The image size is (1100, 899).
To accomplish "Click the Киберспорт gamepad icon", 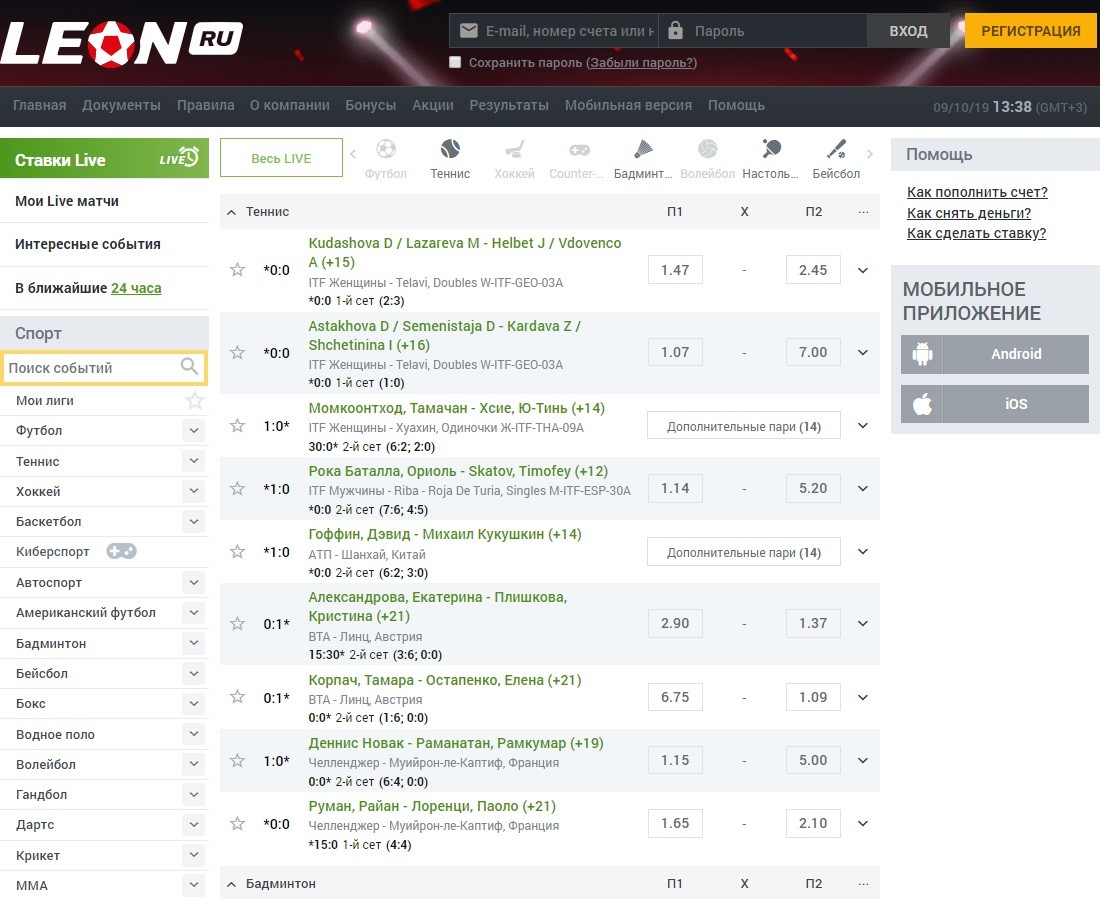I will tap(121, 552).
